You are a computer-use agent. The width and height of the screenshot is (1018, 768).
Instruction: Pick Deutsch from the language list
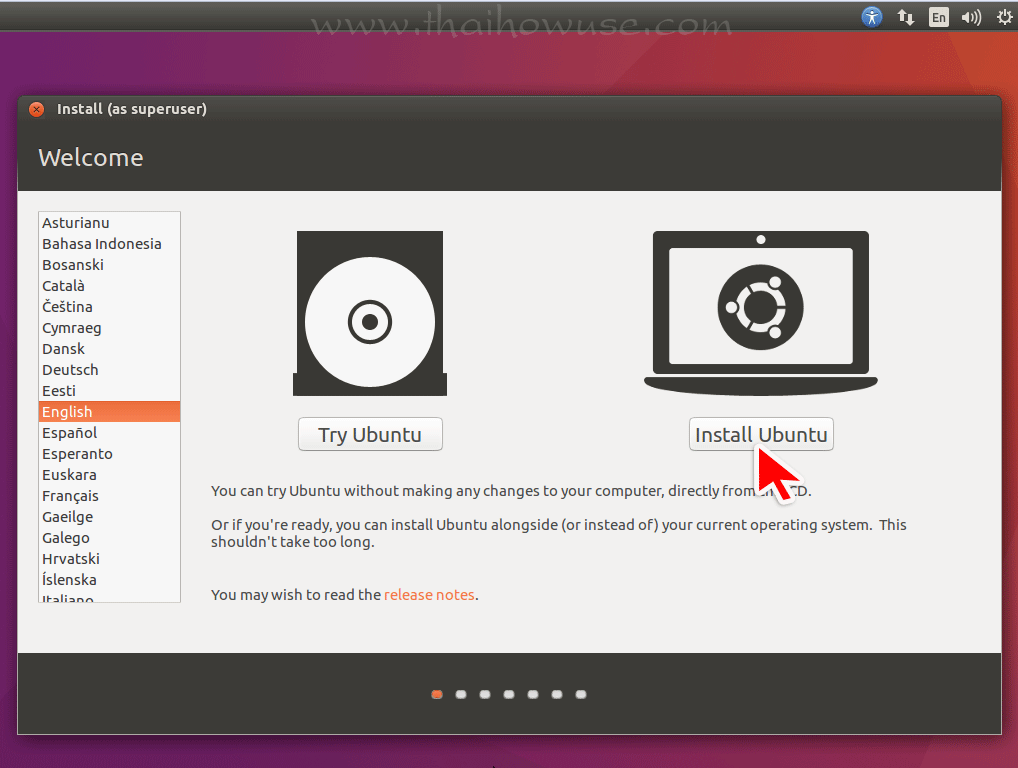point(109,369)
